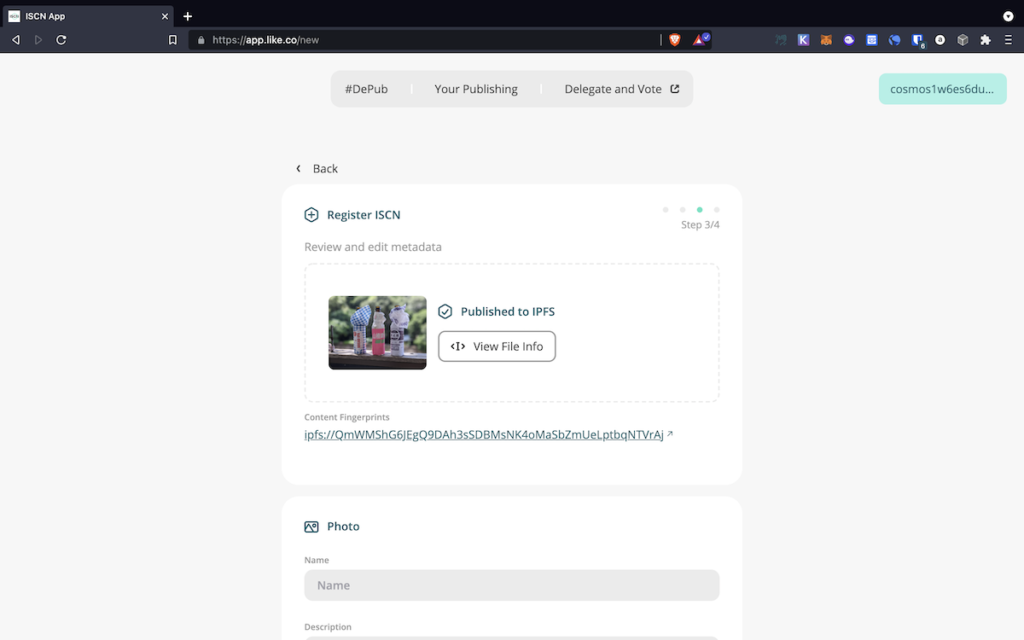Open a new browser tab
The height and width of the screenshot is (640, 1024).
187,16
